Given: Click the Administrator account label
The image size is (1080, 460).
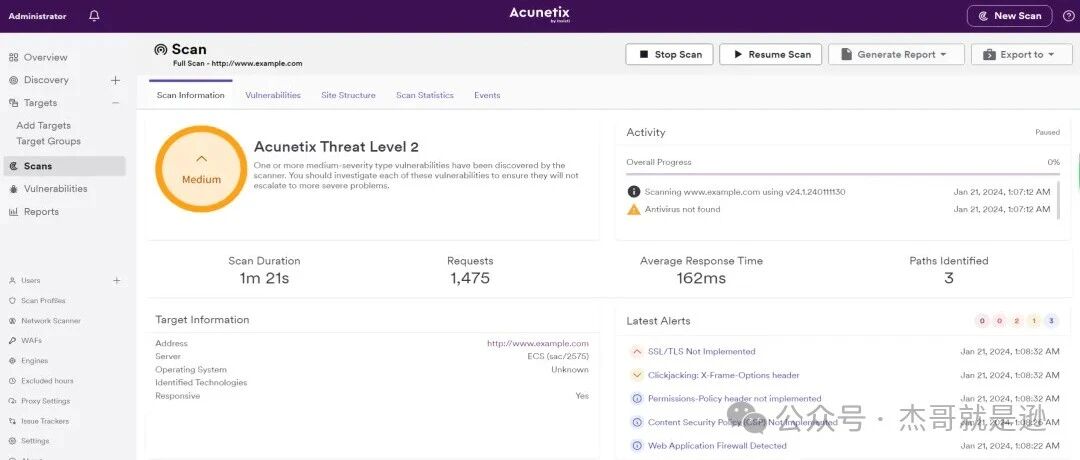Looking at the screenshot, I should [x=37, y=16].
